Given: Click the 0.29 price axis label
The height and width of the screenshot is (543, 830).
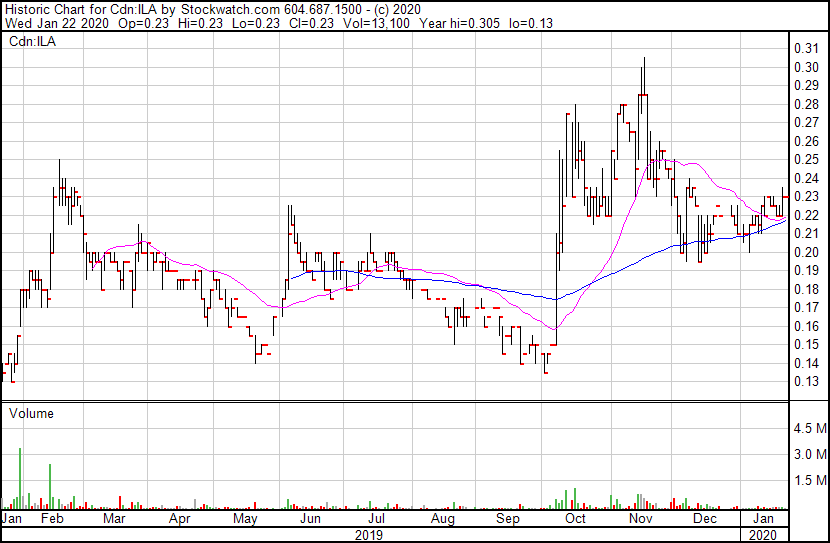Looking at the screenshot, I should tap(806, 86).
